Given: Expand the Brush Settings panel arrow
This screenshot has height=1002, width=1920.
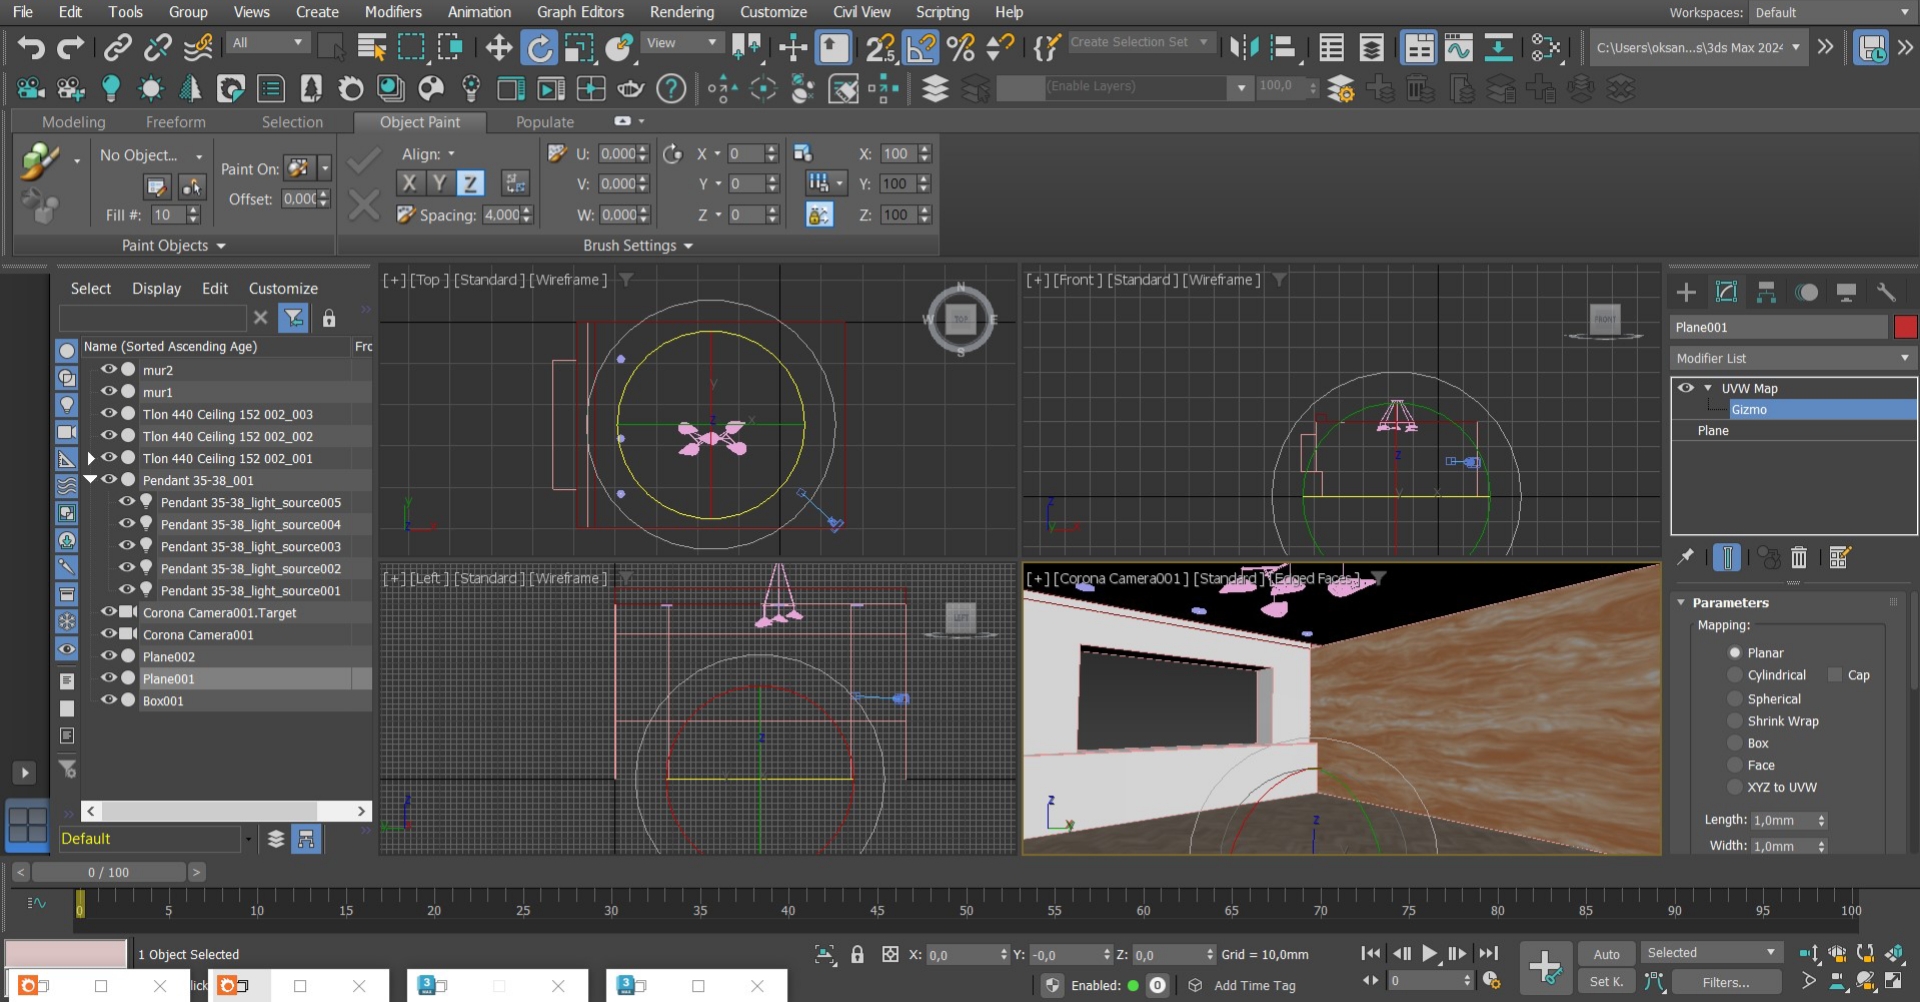Looking at the screenshot, I should (688, 246).
